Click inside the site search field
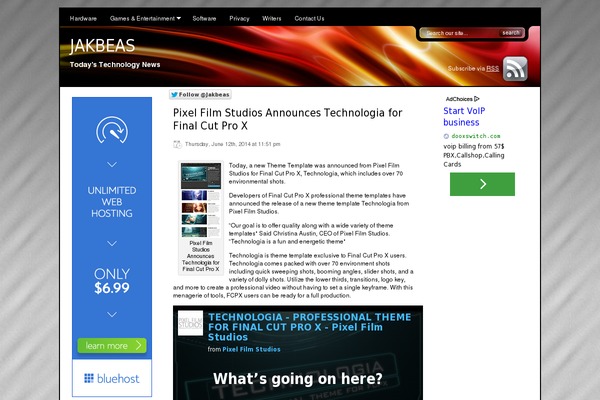 [x=460, y=33]
